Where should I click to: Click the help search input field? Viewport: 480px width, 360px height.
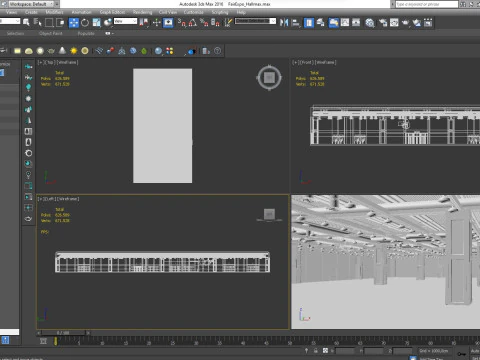pyautogui.click(x=427, y=4)
